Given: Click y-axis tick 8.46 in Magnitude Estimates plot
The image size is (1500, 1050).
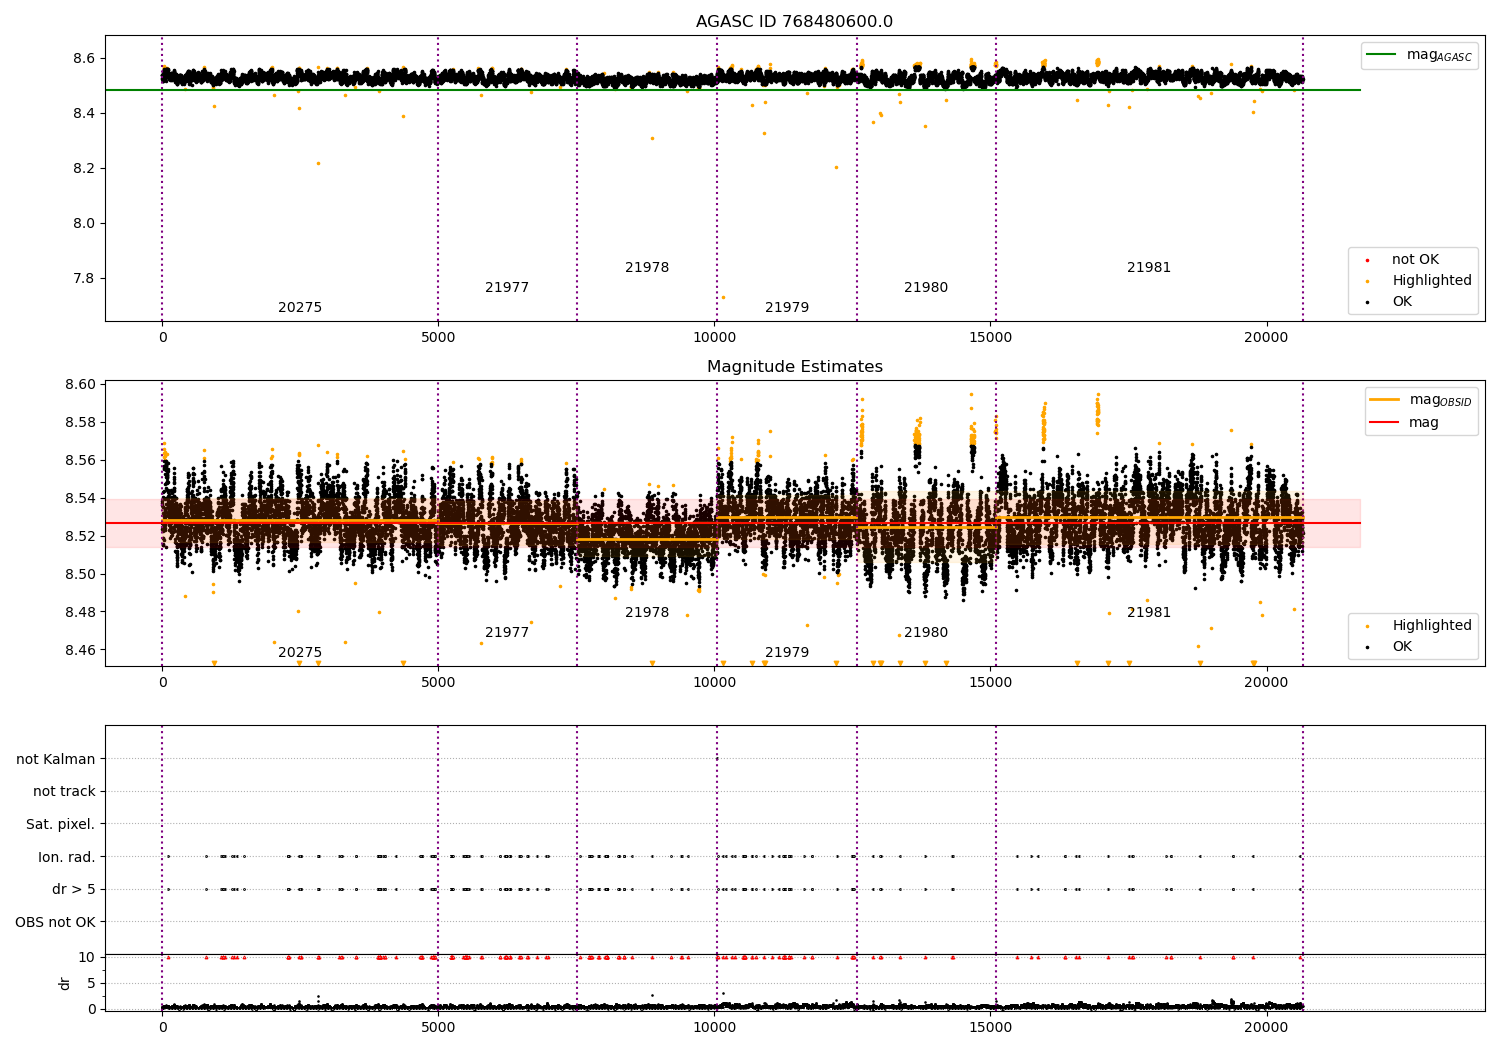Looking at the screenshot, I should [79, 650].
